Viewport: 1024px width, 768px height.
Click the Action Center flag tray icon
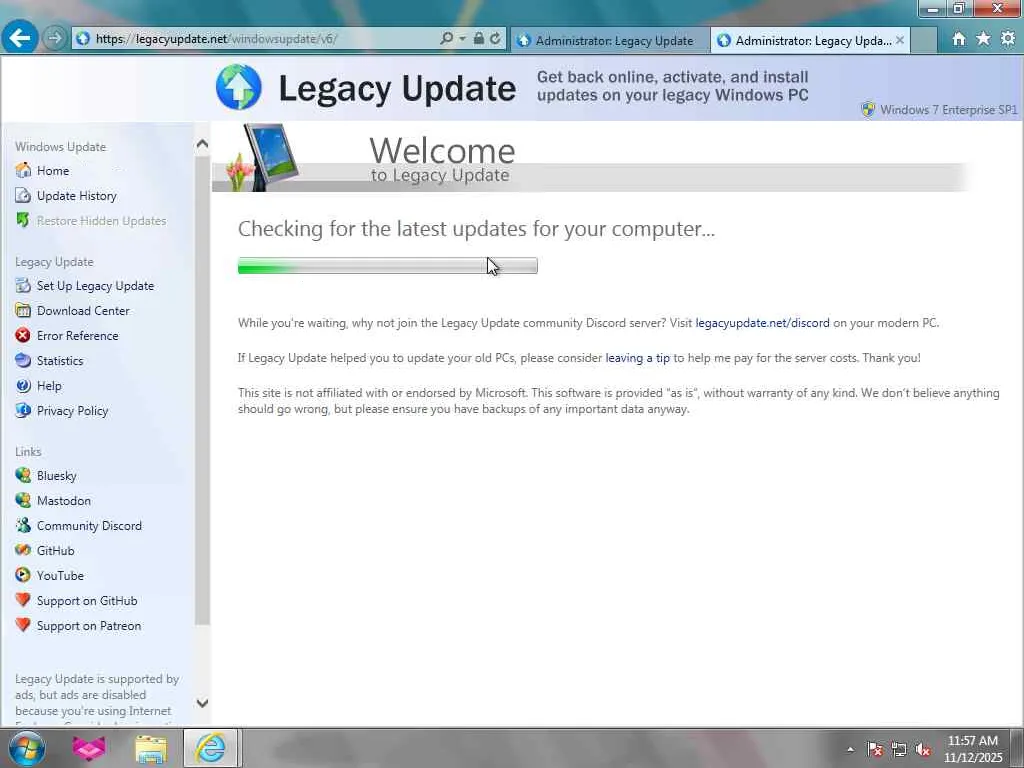point(874,750)
